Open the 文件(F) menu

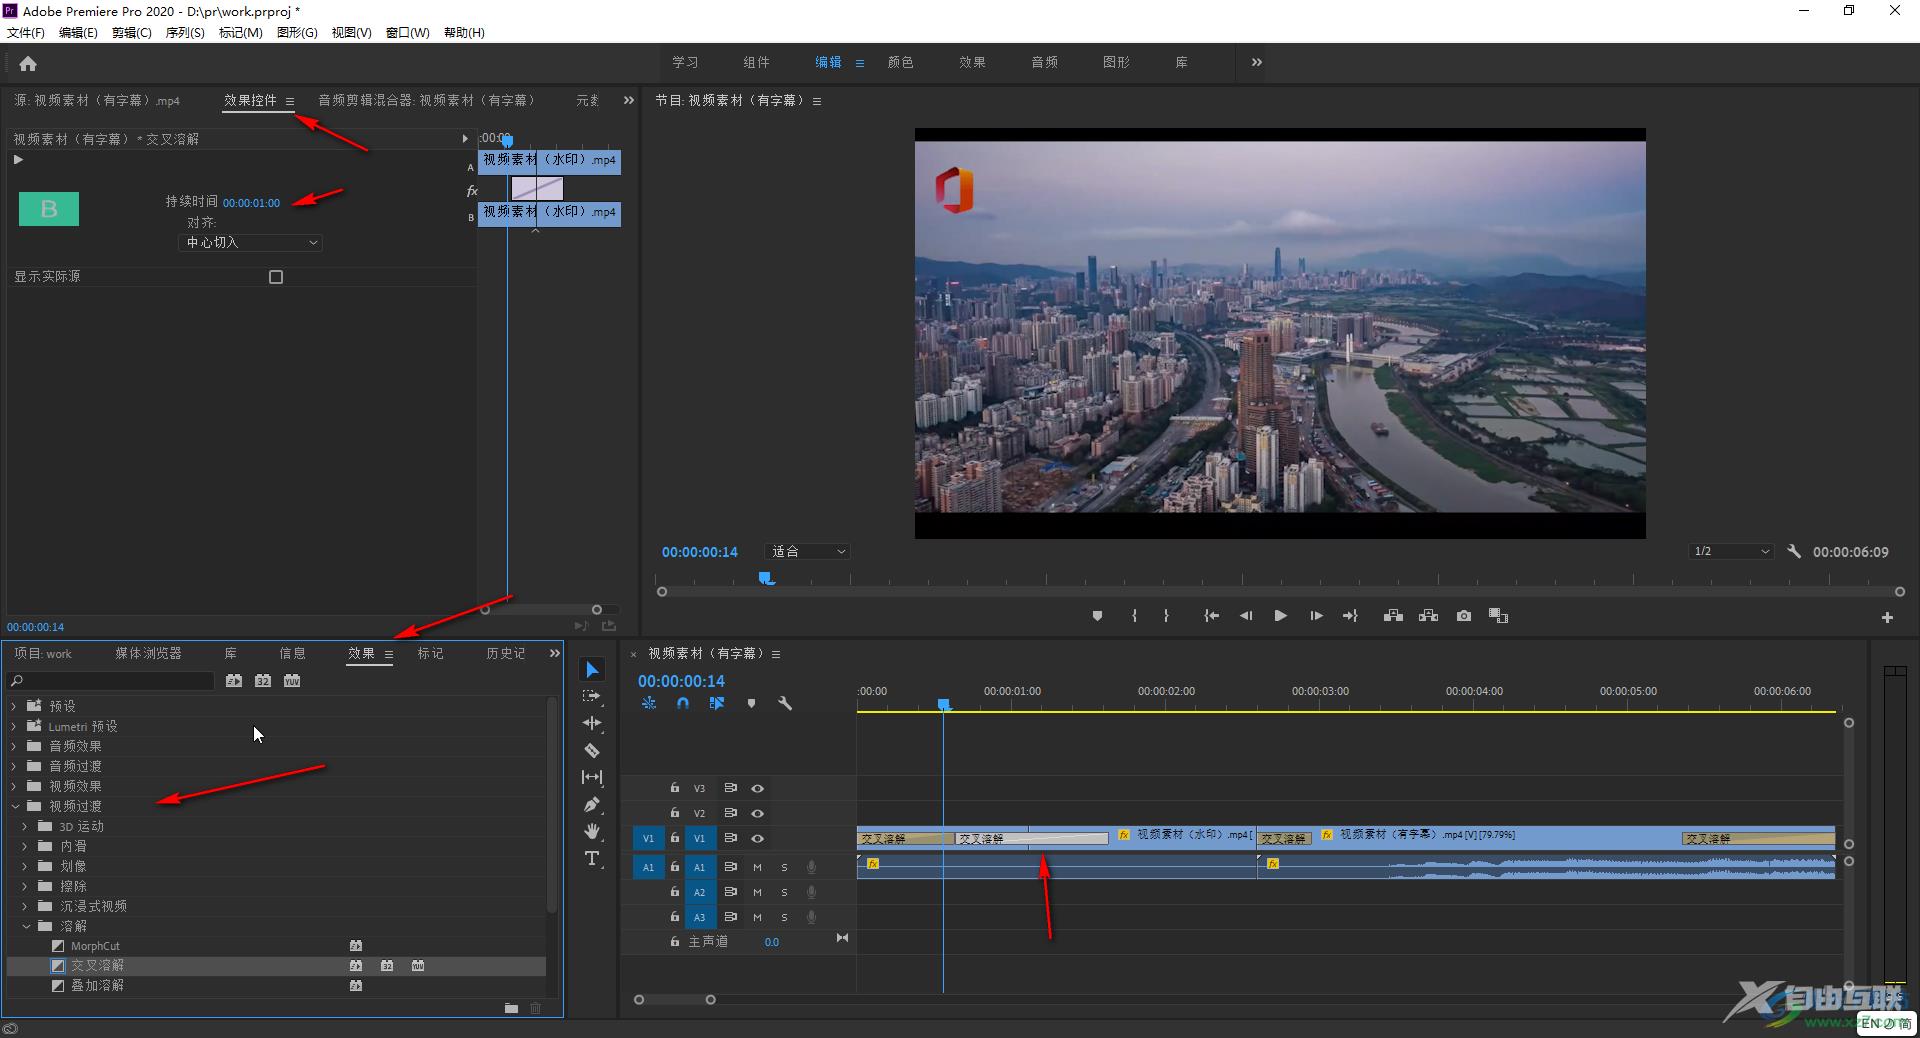26,32
